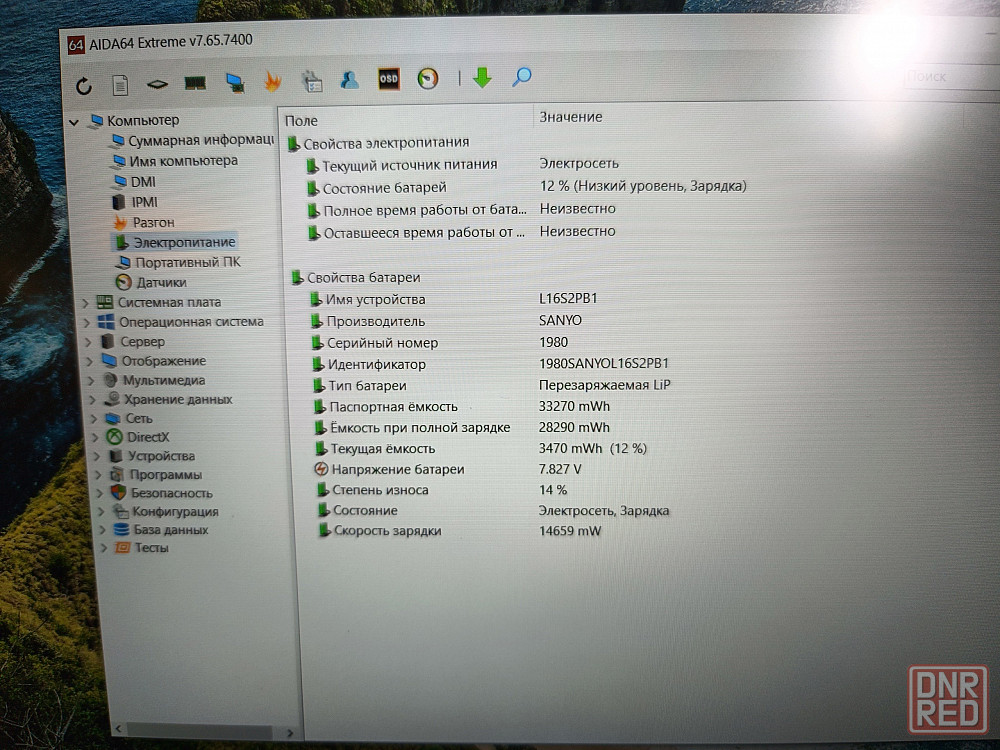Select the Производитель row
Viewport: 1000px width, 750px height.
(446, 321)
